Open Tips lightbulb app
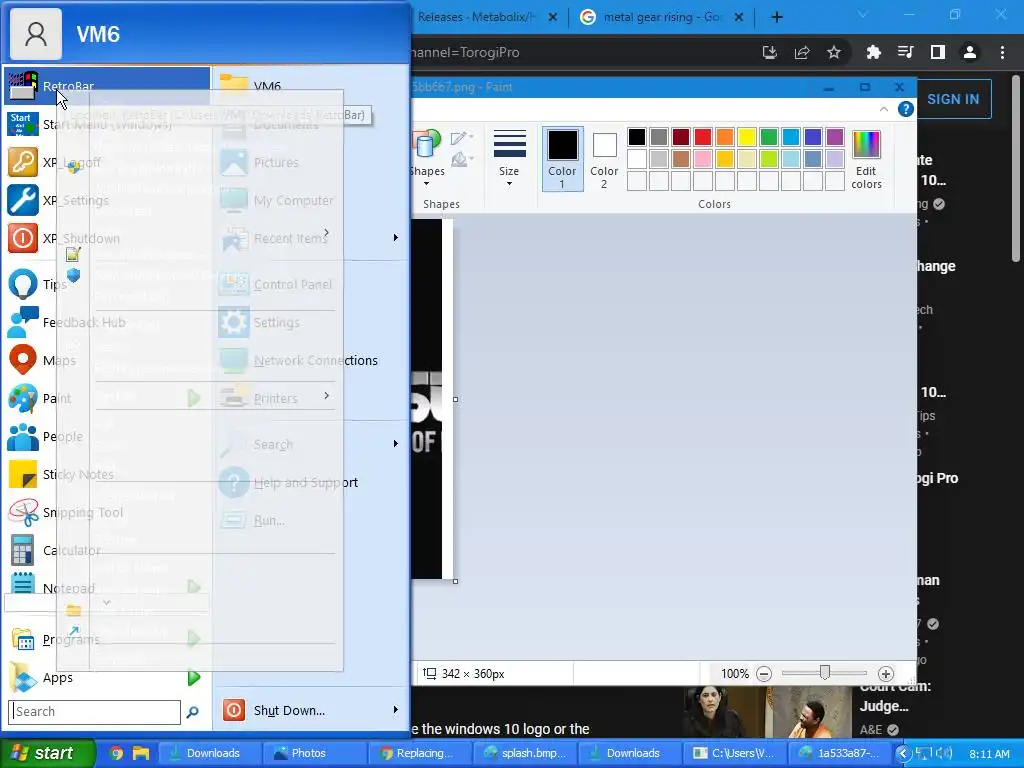The height and width of the screenshot is (768, 1024). pyautogui.click(x=23, y=284)
